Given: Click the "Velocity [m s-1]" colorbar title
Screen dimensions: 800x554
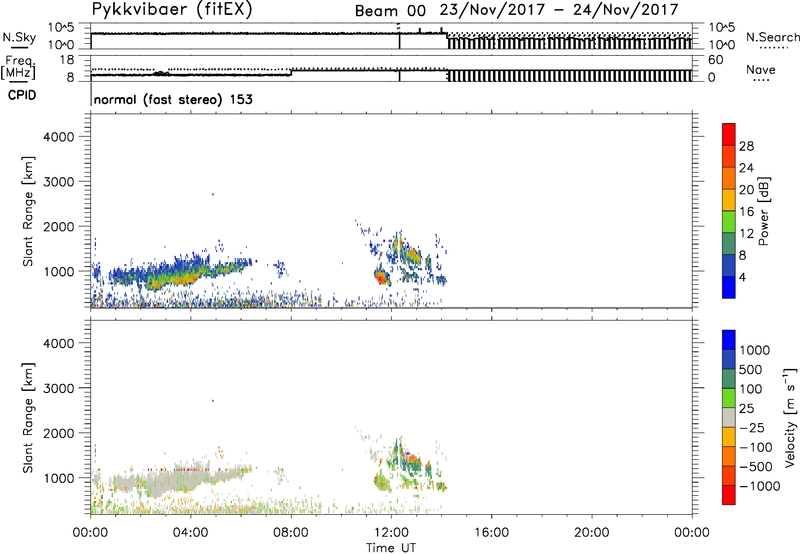Looking at the screenshot, I should (x=790, y=418).
